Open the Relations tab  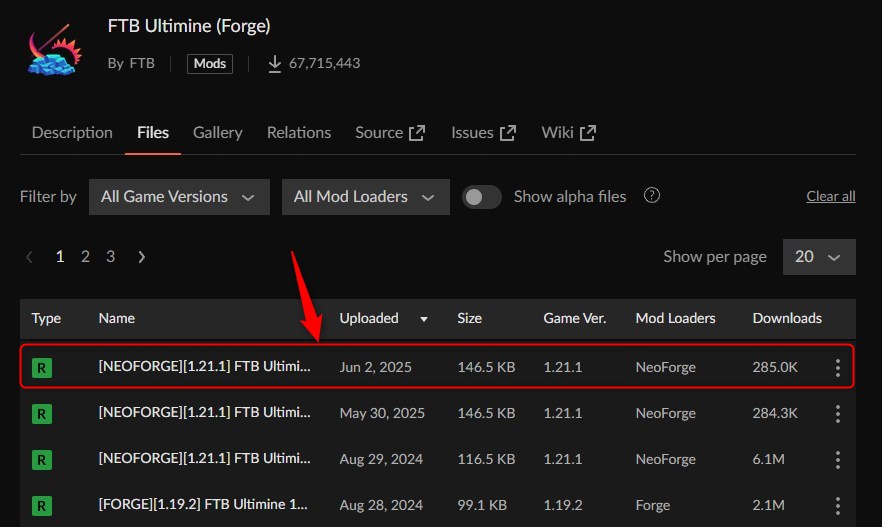[x=299, y=133]
